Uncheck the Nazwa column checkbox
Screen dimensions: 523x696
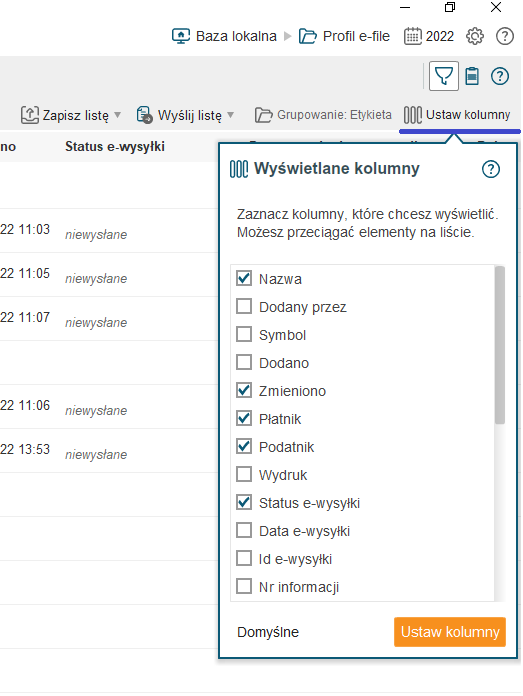(x=244, y=278)
